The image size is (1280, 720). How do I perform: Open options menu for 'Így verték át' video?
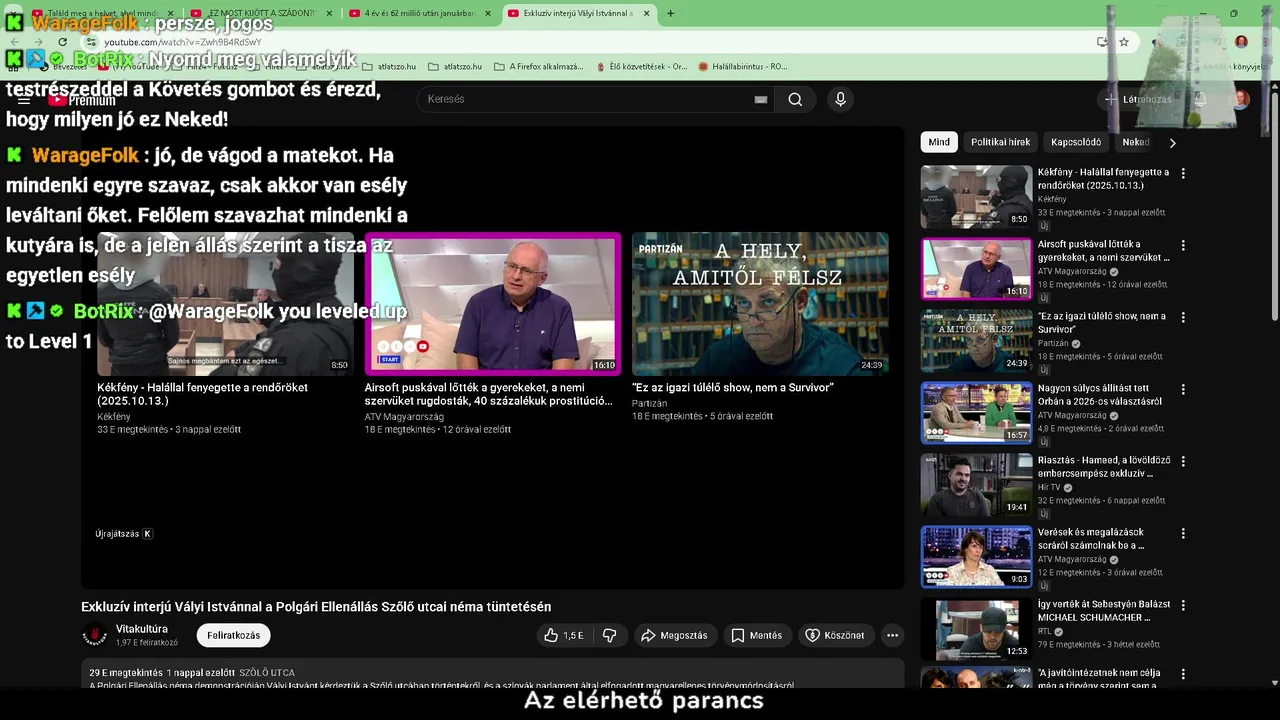tap(1183, 605)
